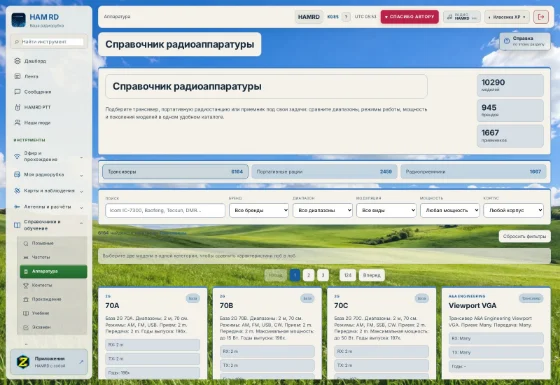The width and height of the screenshot is (560, 385).
Task: Click the question mark badge in header
Action: coord(346,17)
